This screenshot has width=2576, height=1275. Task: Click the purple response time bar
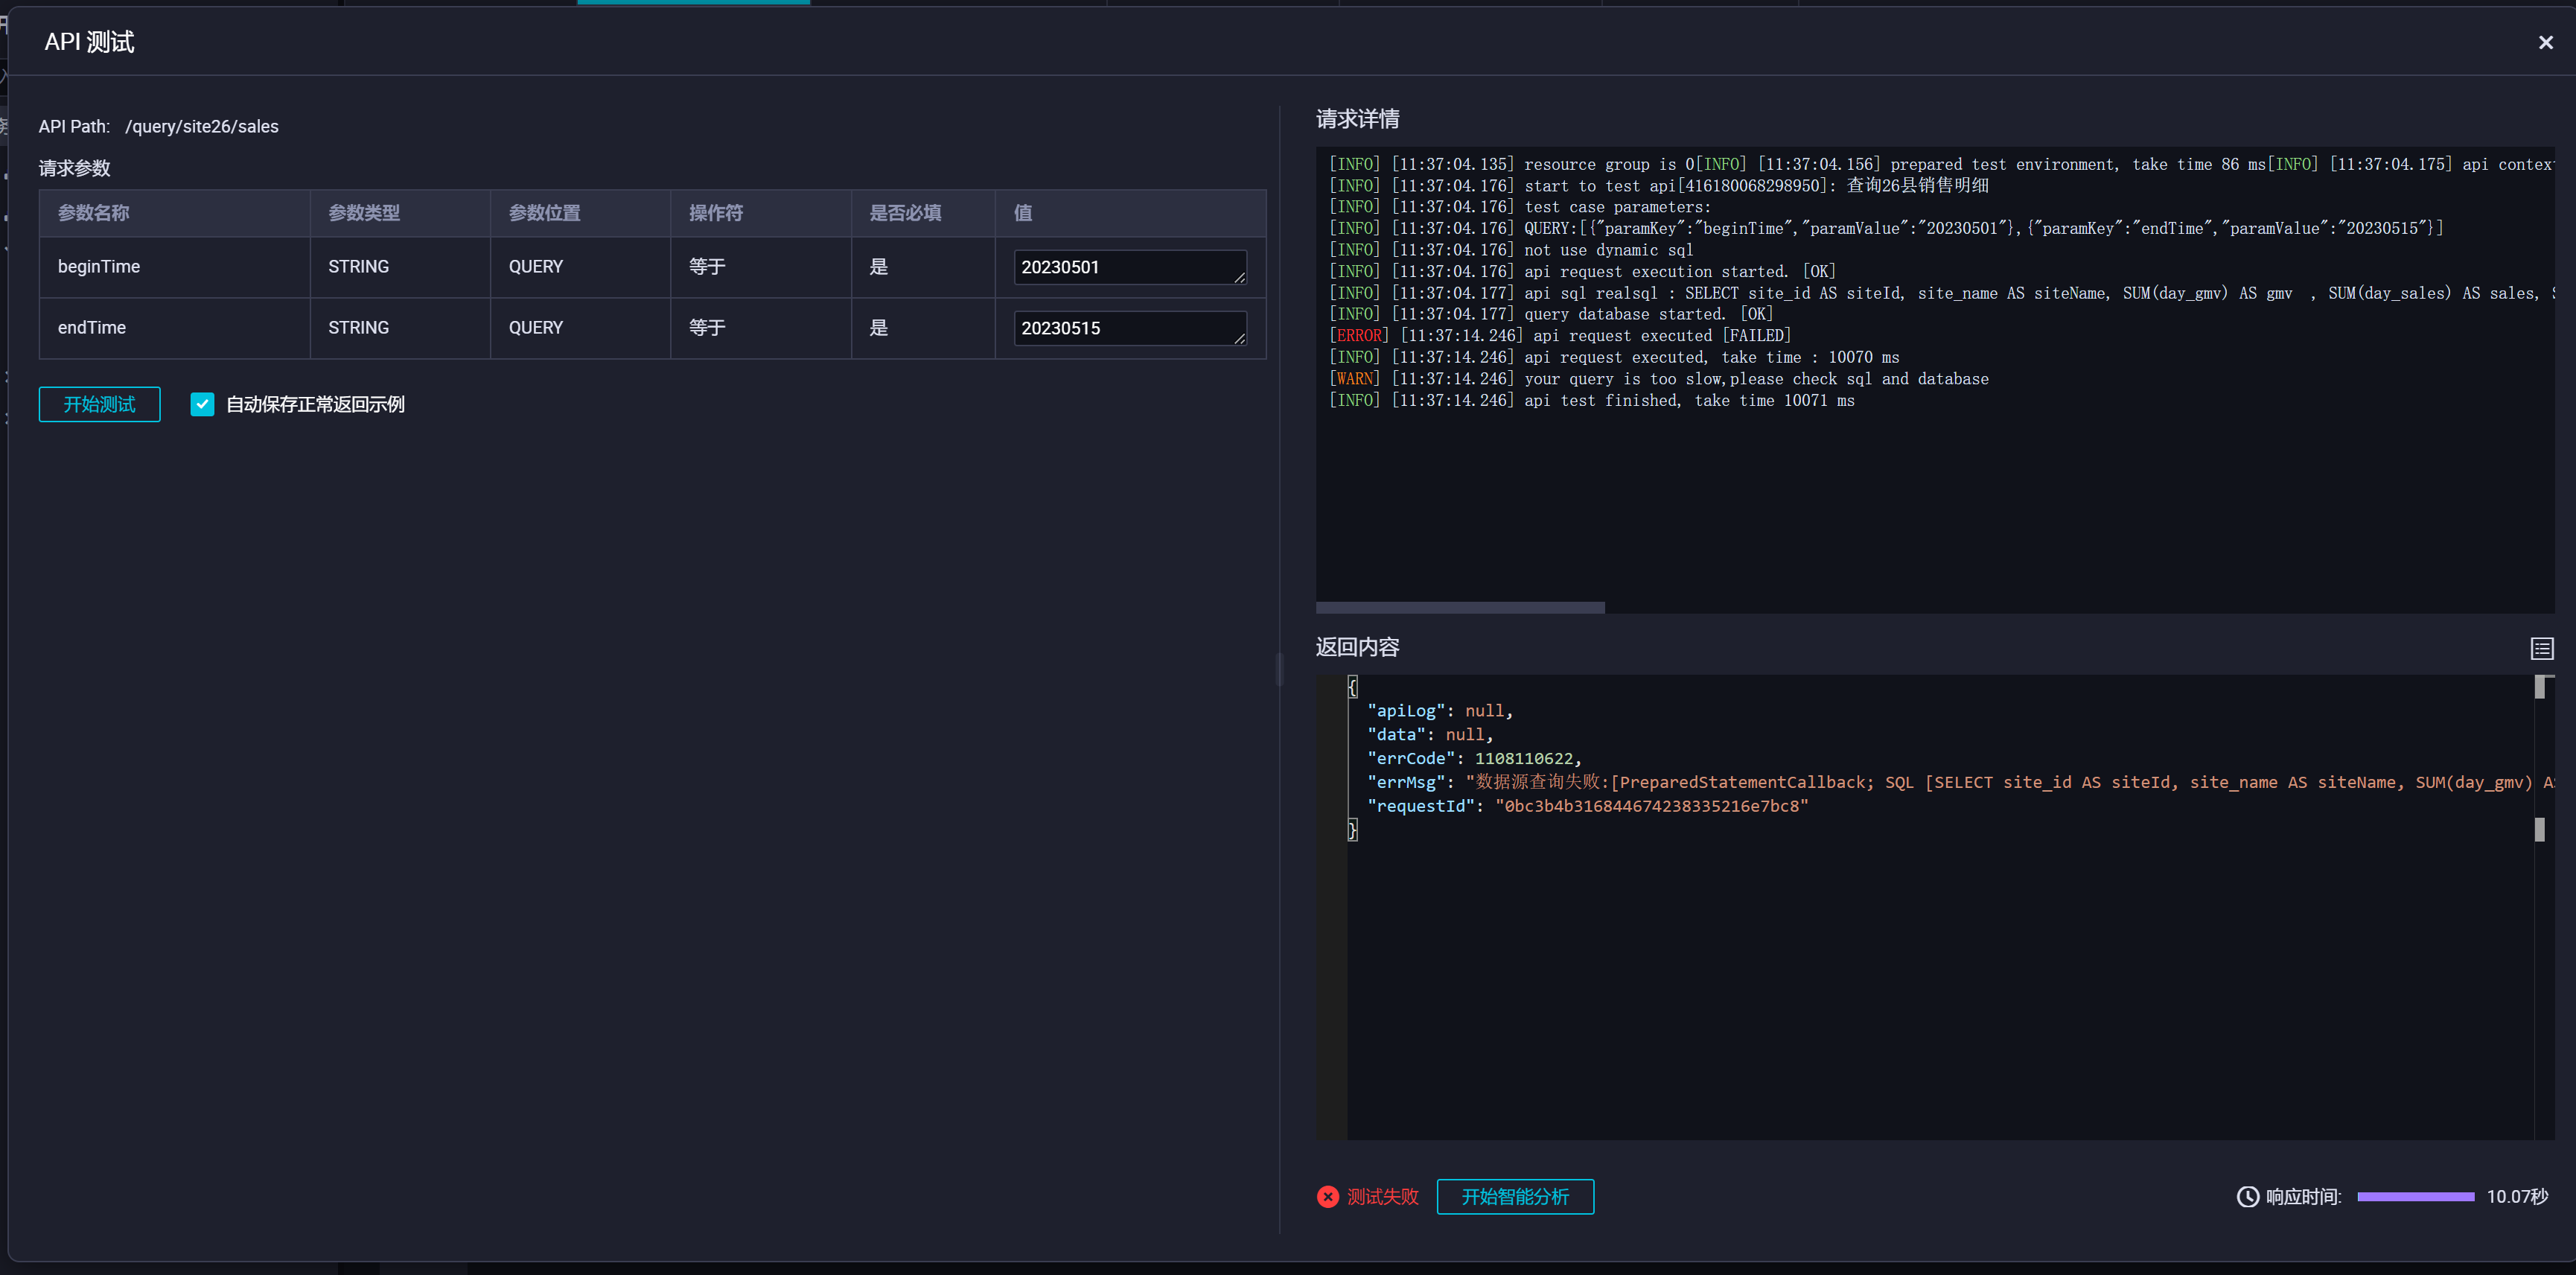click(x=2415, y=1196)
